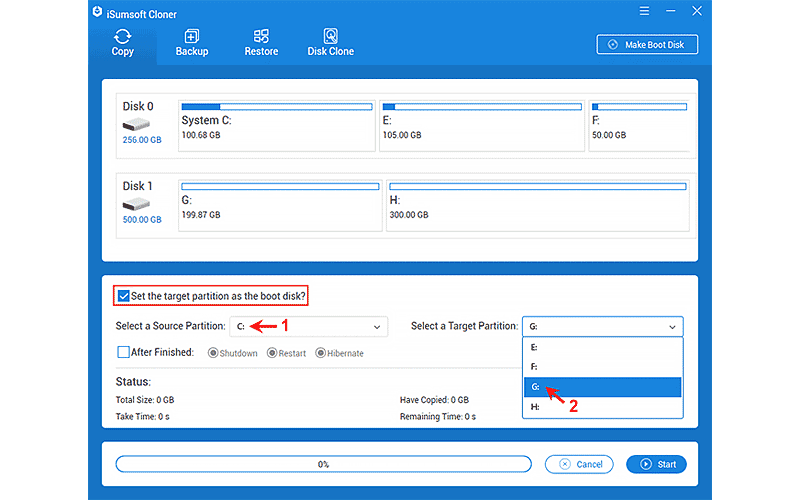Viewport: 800px width, 500px height.
Task: Select the Hibernate radio option
Action: click(320, 353)
